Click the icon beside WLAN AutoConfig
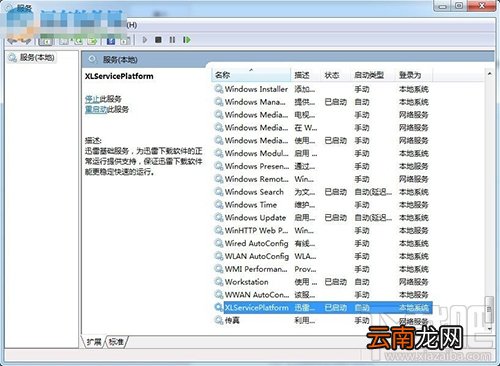The width and height of the screenshot is (500, 366). [219, 256]
